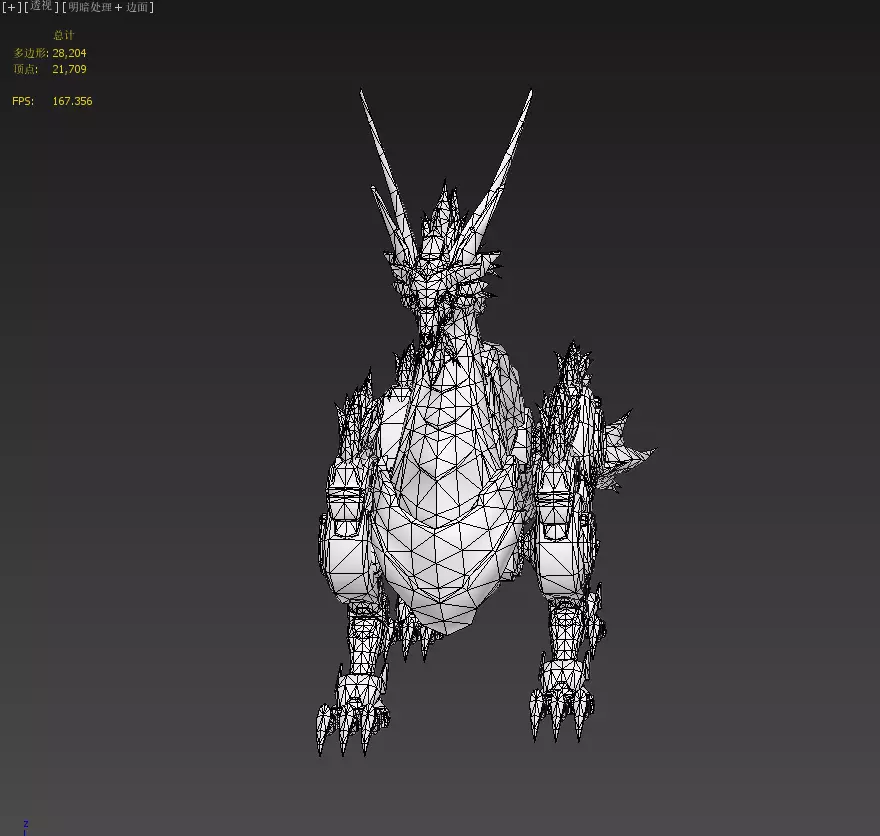Click the 总计 statistics header
Screen dimensions: 880x836
click(x=63, y=35)
